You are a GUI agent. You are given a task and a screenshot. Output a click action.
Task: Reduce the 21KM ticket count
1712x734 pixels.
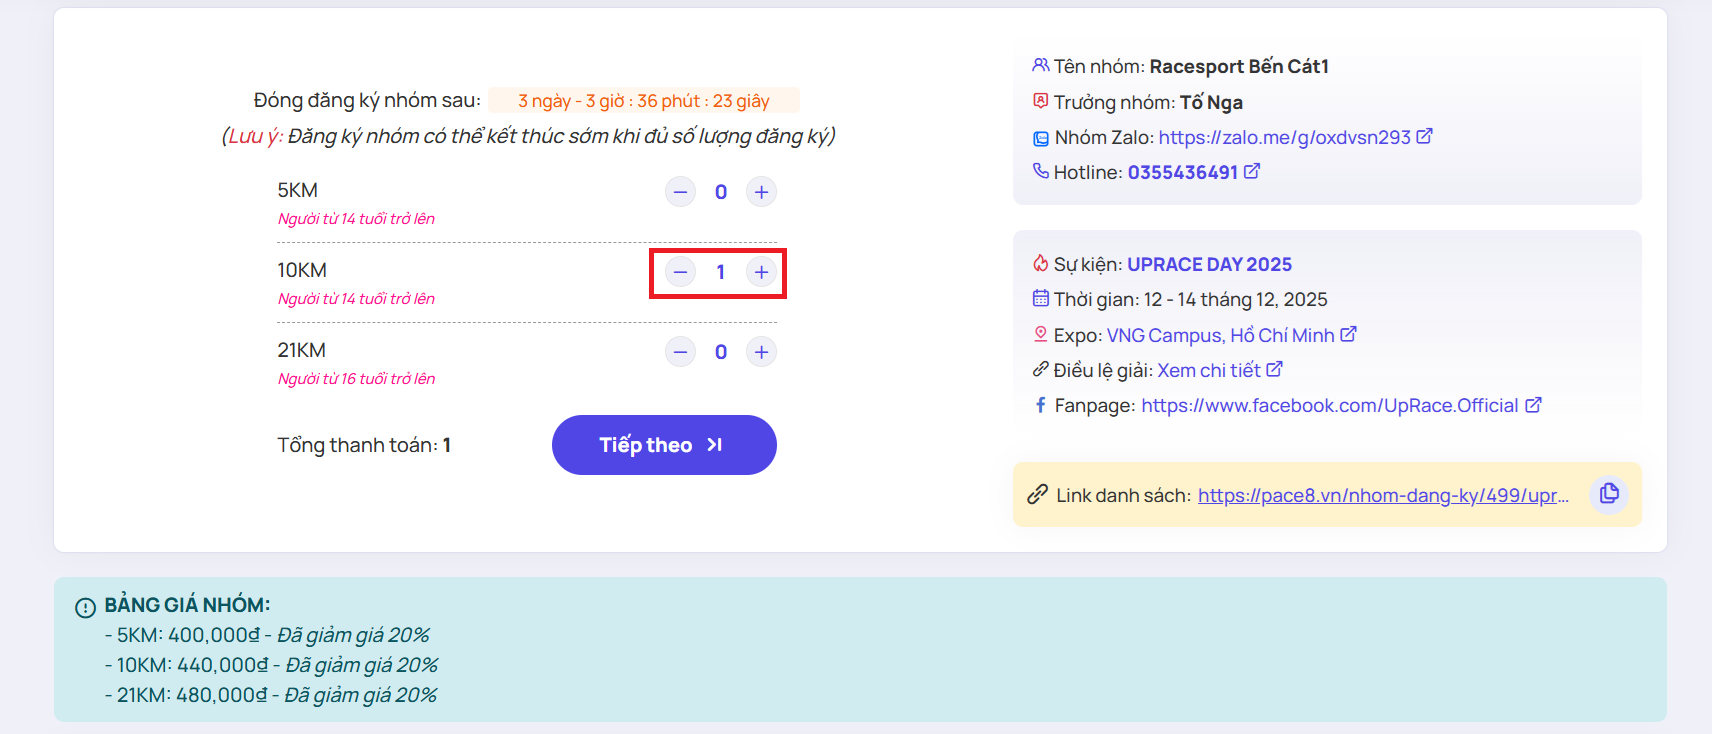pyautogui.click(x=680, y=352)
